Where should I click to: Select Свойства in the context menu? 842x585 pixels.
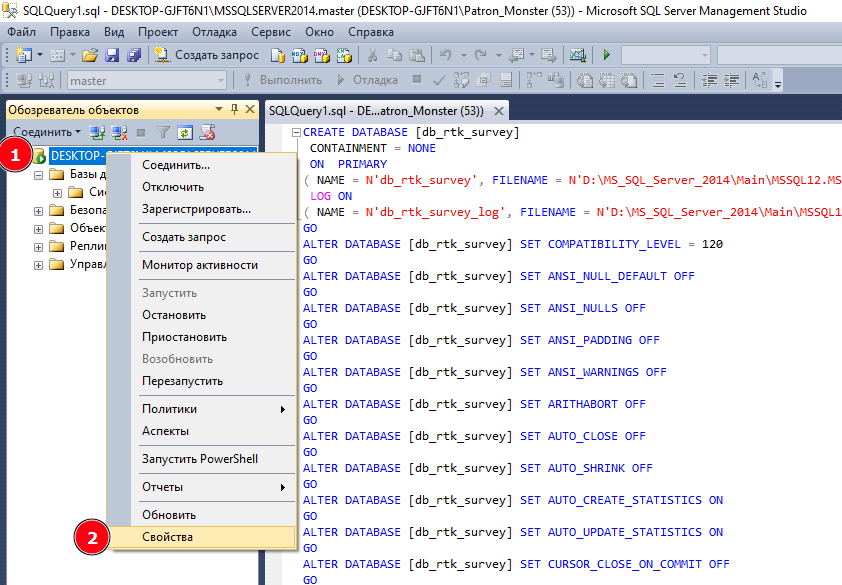click(202, 537)
